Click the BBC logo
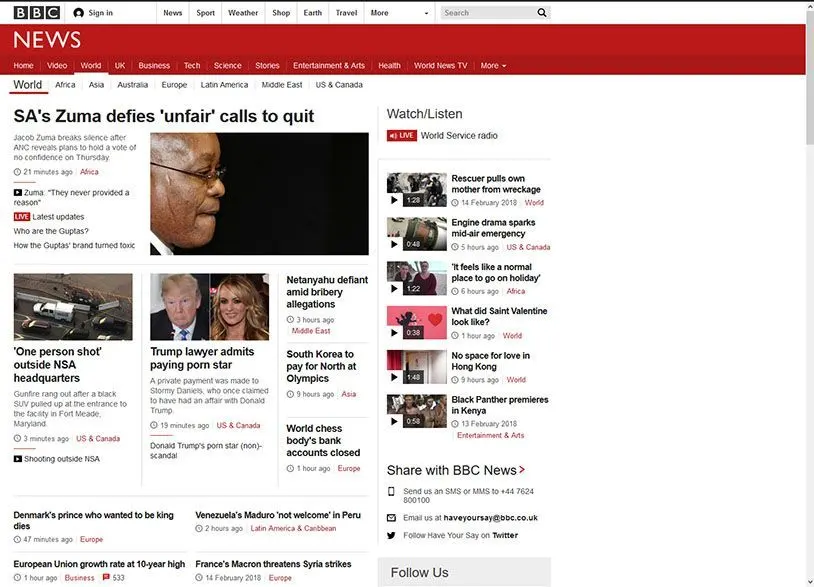Image resolution: width=814 pixels, height=587 pixels. click(36, 12)
